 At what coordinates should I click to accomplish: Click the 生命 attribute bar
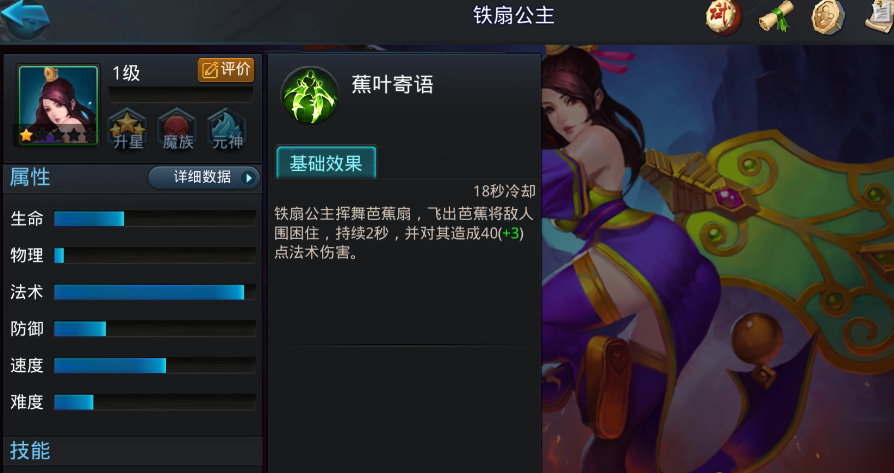click(155, 218)
